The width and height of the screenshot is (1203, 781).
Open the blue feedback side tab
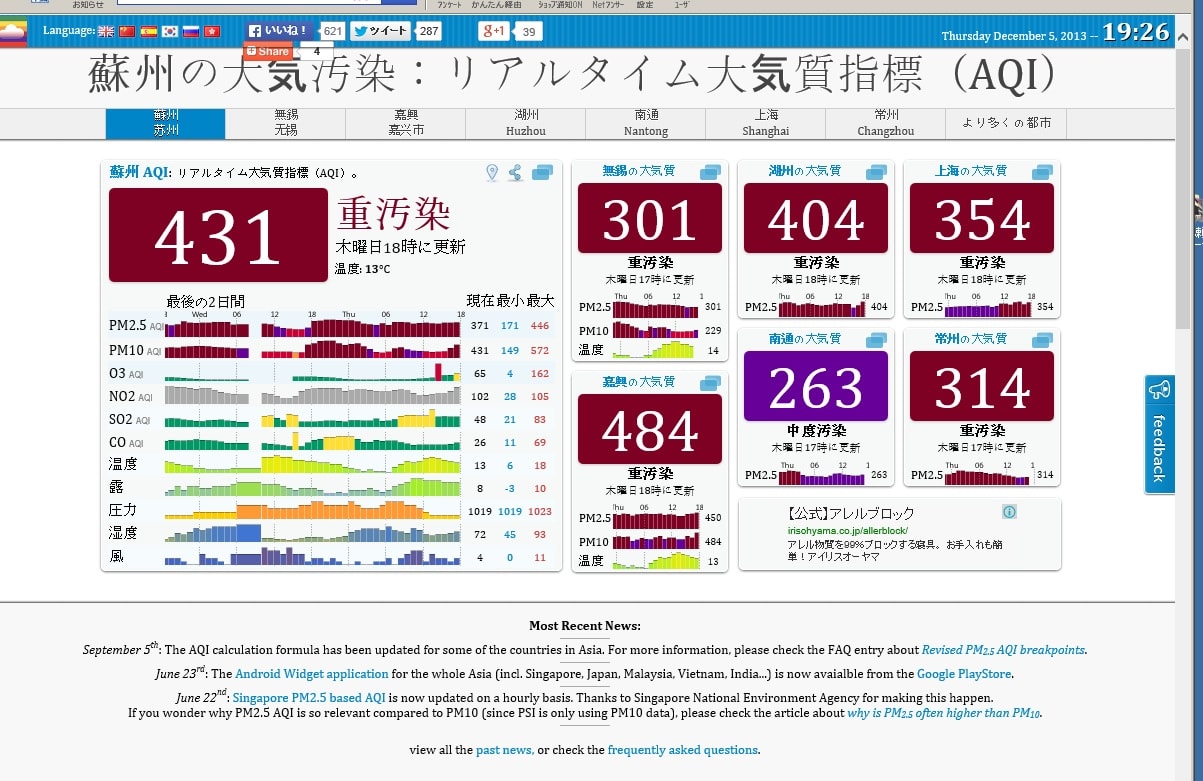(x=1159, y=434)
